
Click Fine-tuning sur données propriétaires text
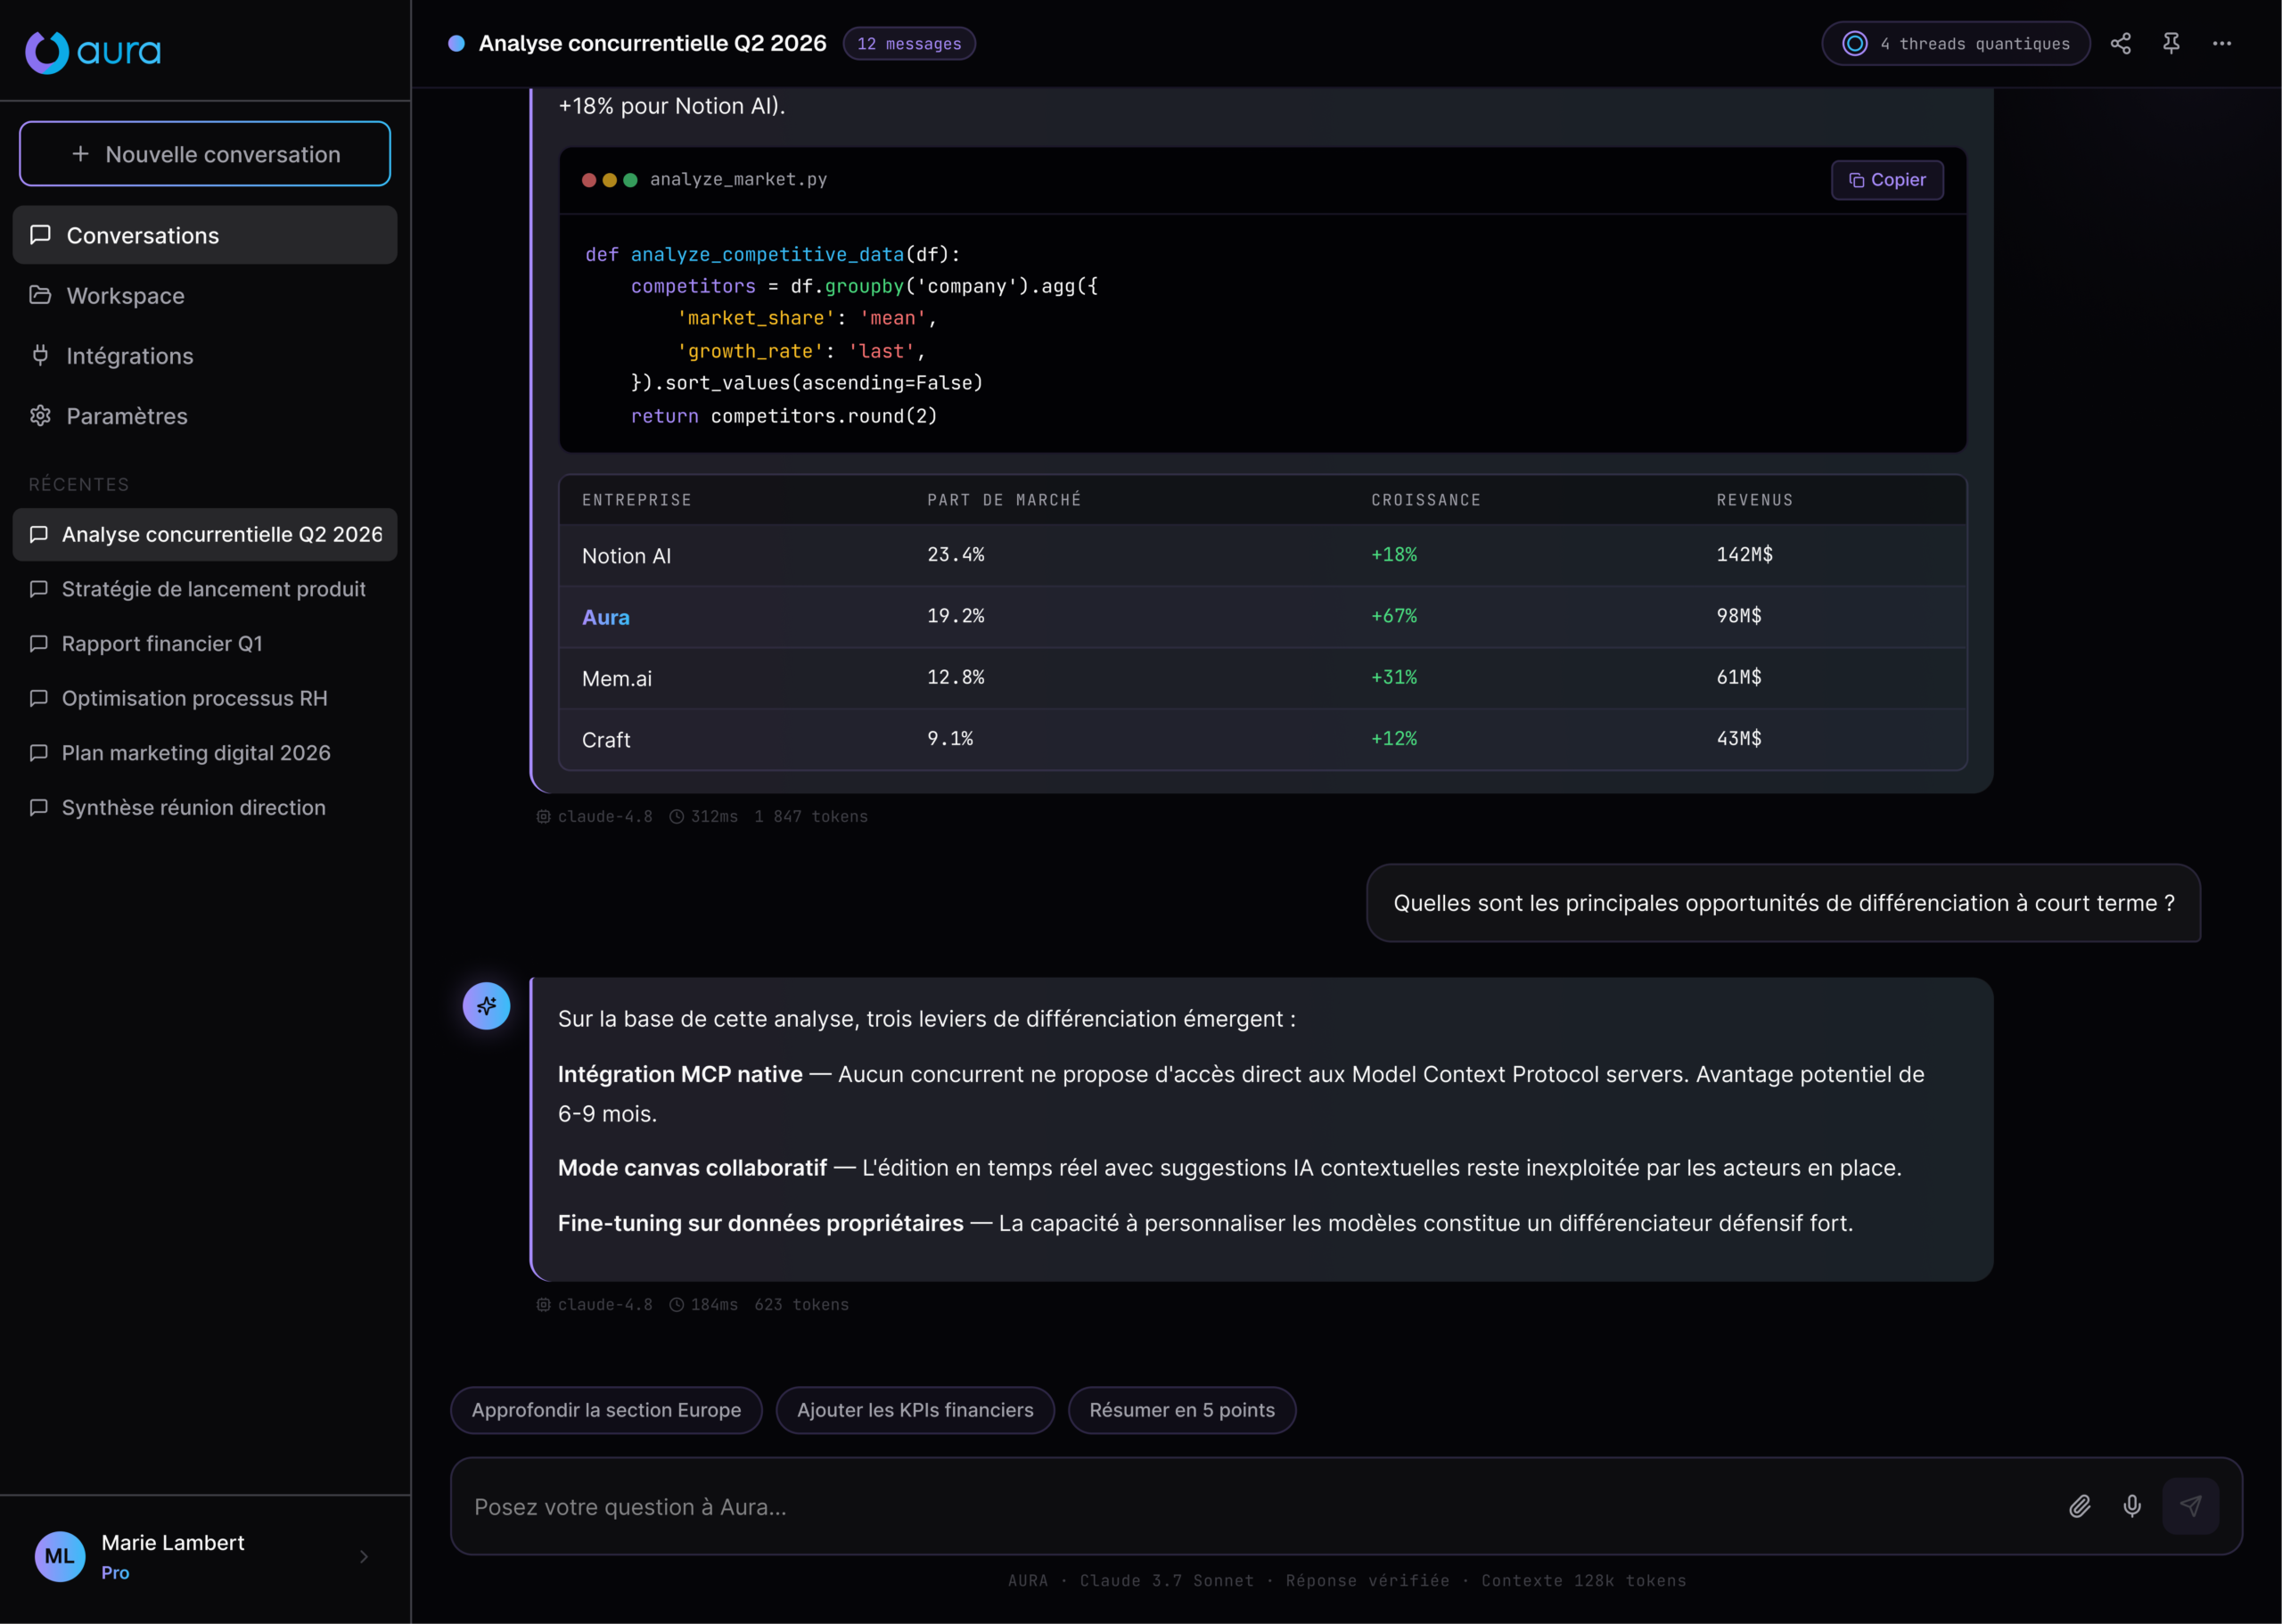(x=761, y=1223)
